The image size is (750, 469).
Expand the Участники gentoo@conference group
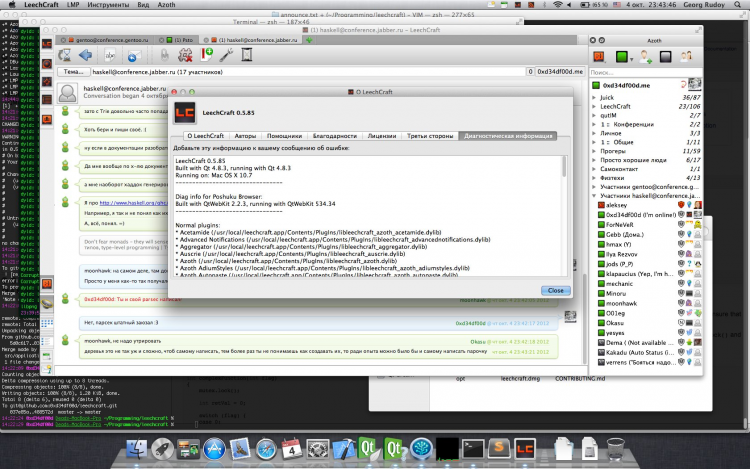(595, 187)
